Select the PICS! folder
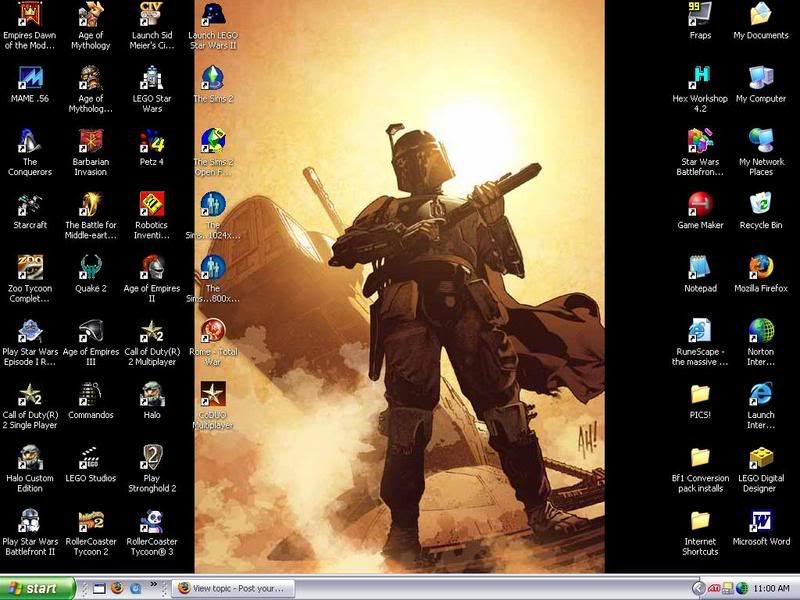 pyautogui.click(x=700, y=401)
